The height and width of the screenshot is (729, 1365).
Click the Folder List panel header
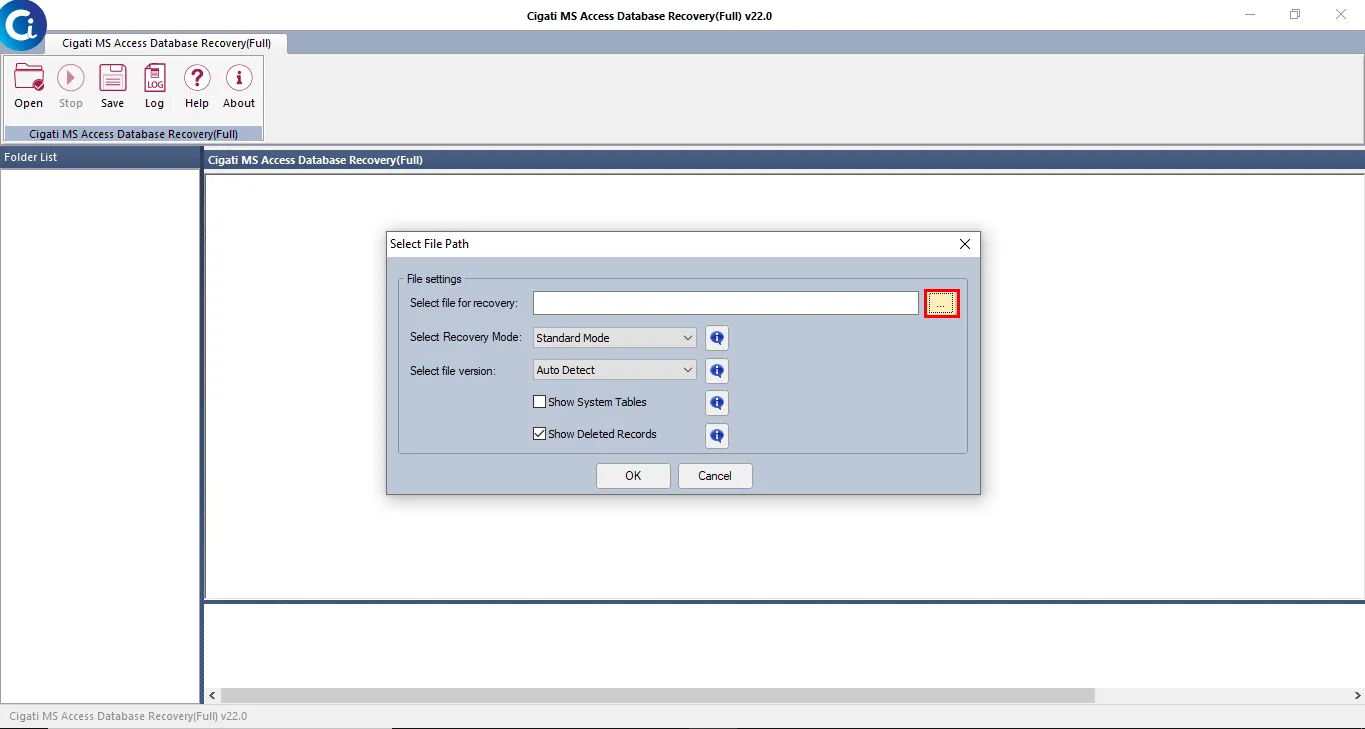click(x=101, y=158)
